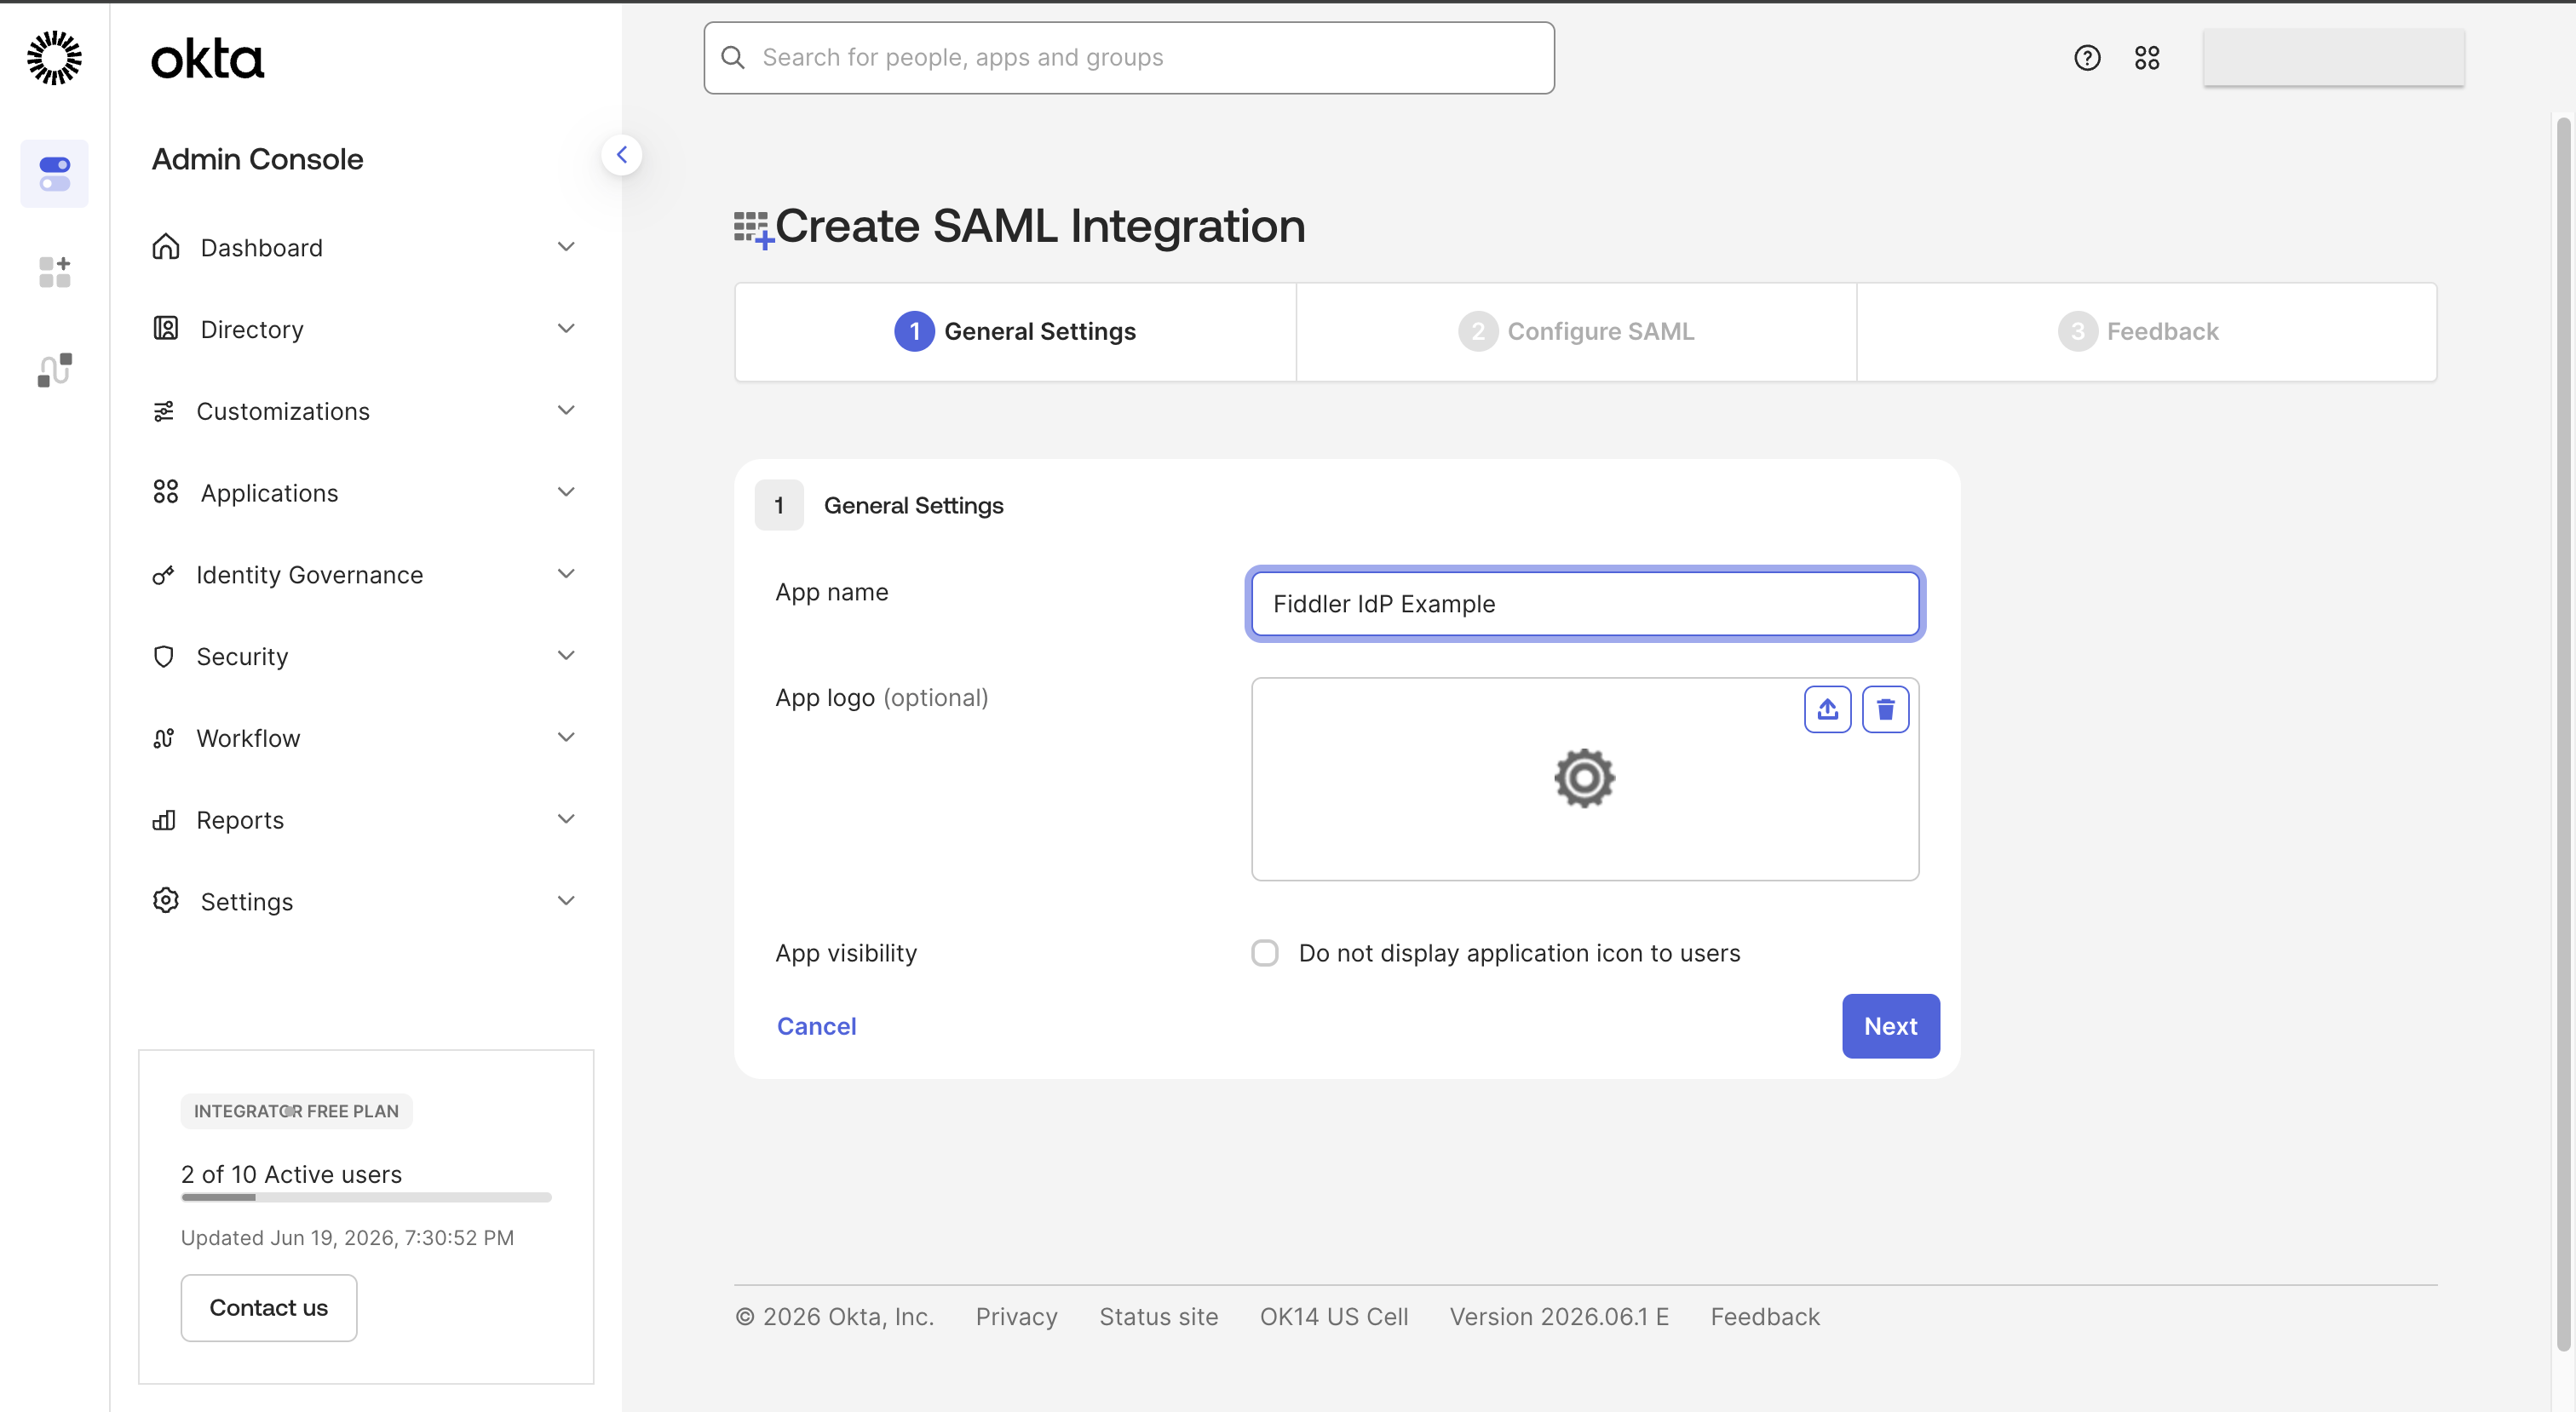This screenshot has height=1412, width=2576.
Task: Expand the Directory chevron
Action: tap(566, 328)
